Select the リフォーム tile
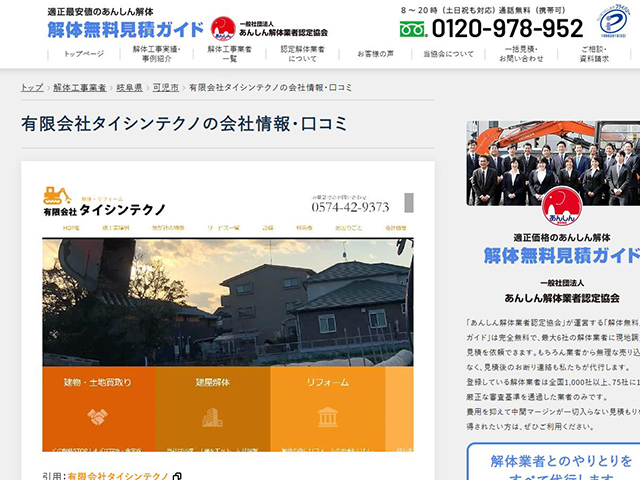Screen dimensions: 640x480 pyautogui.click(x=327, y=409)
